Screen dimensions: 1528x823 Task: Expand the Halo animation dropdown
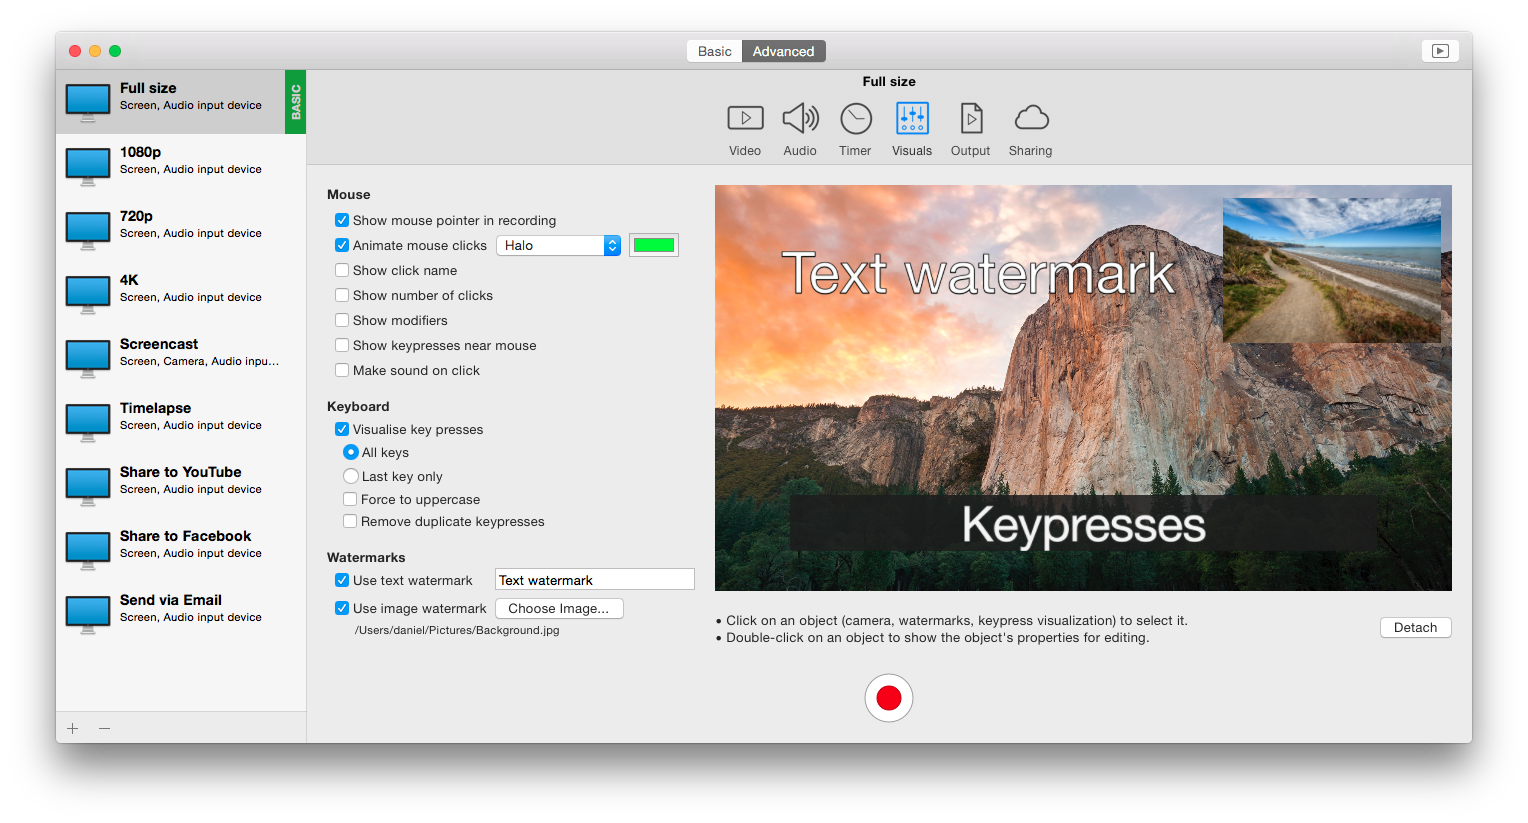coord(558,245)
